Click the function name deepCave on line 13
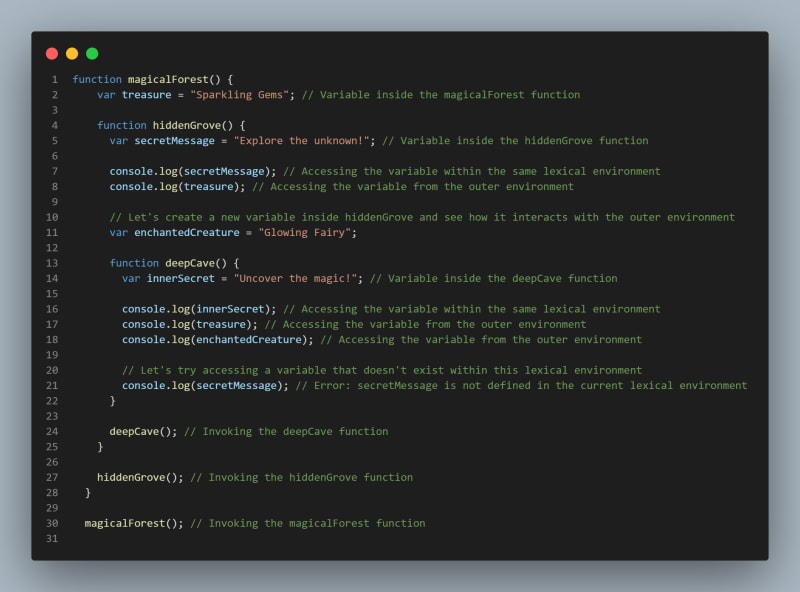800x592 pixels. coord(190,263)
